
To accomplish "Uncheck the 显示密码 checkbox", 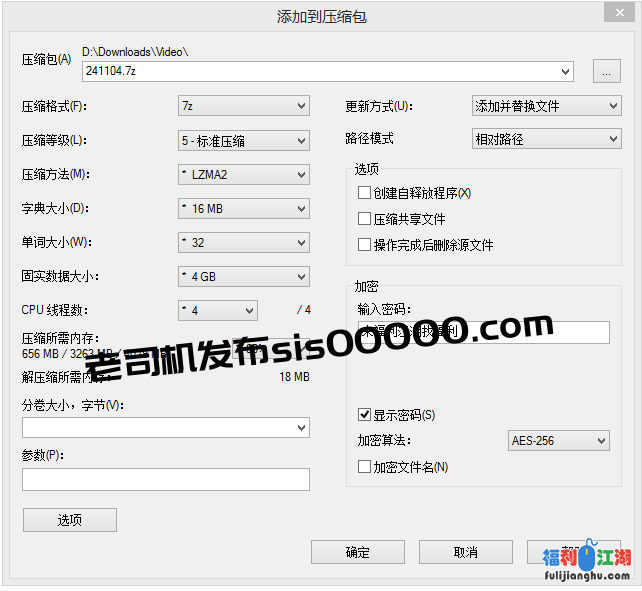I will 365,415.
